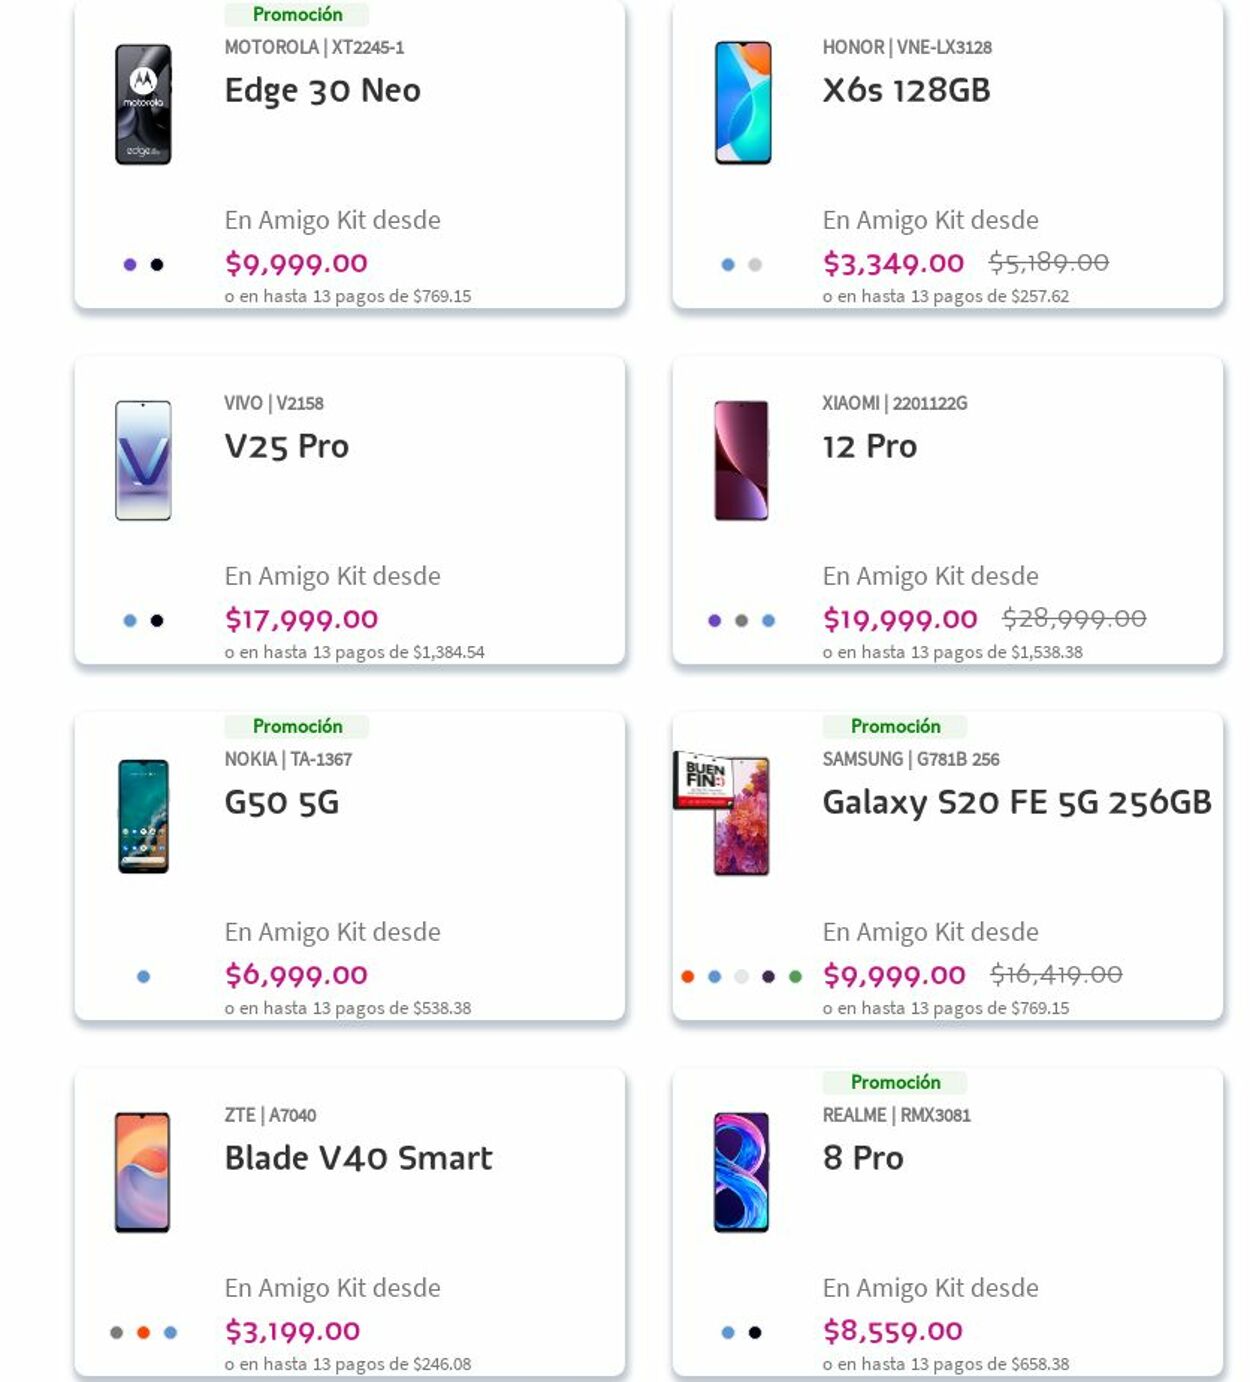
Task: Click the Galaxy S20 FE 5G 256GB title
Action: [x=1016, y=802]
